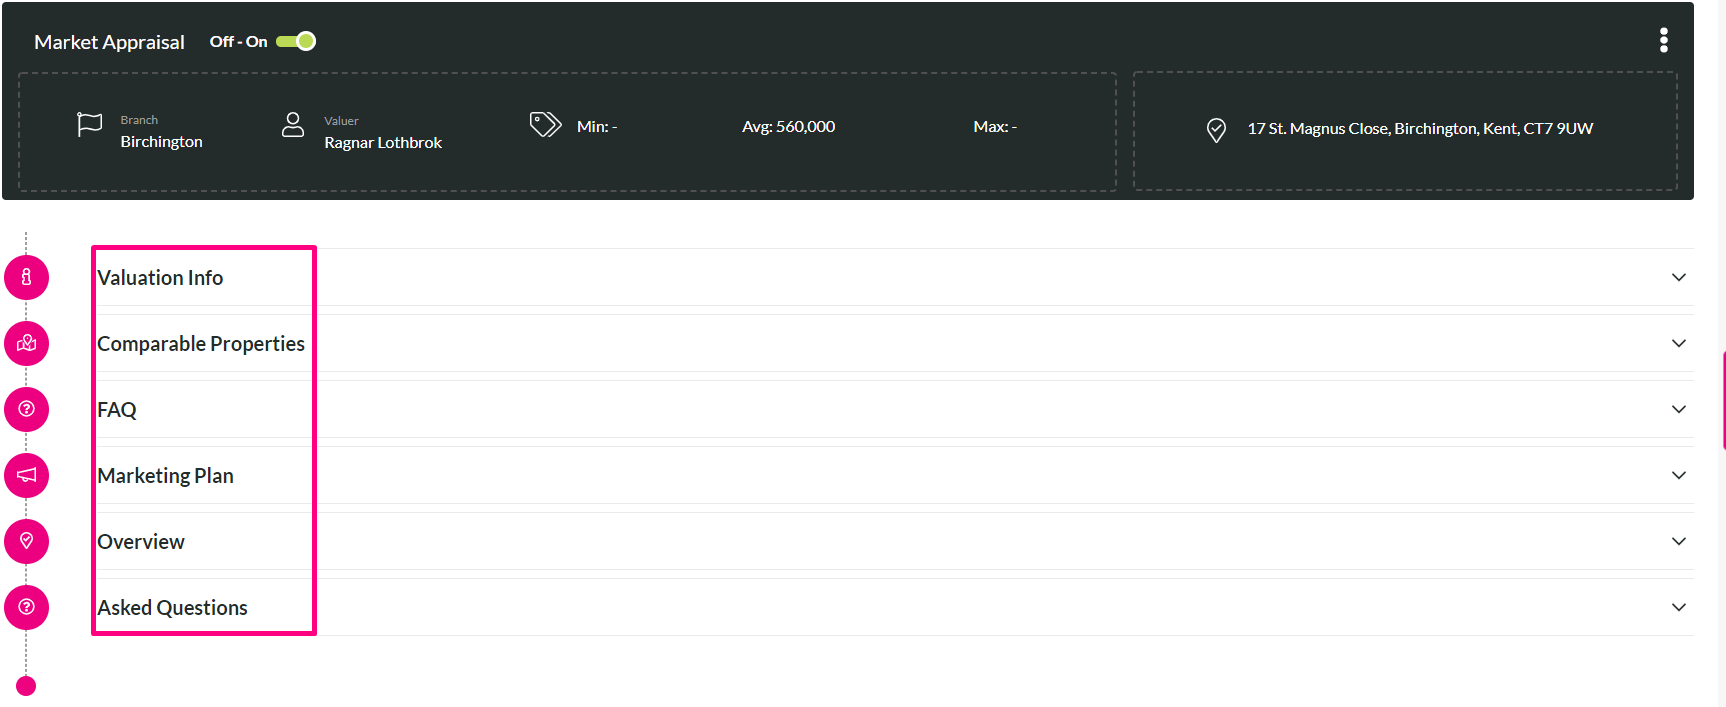Click the Overview location pin circle icon
This screenshot has width=1726, height=707.
26,541
